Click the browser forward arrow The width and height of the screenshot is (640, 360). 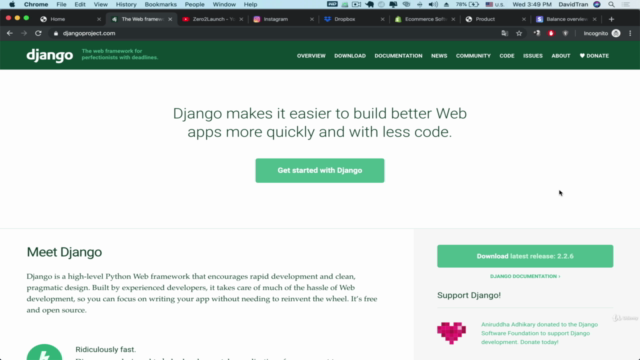coord(24,33)
